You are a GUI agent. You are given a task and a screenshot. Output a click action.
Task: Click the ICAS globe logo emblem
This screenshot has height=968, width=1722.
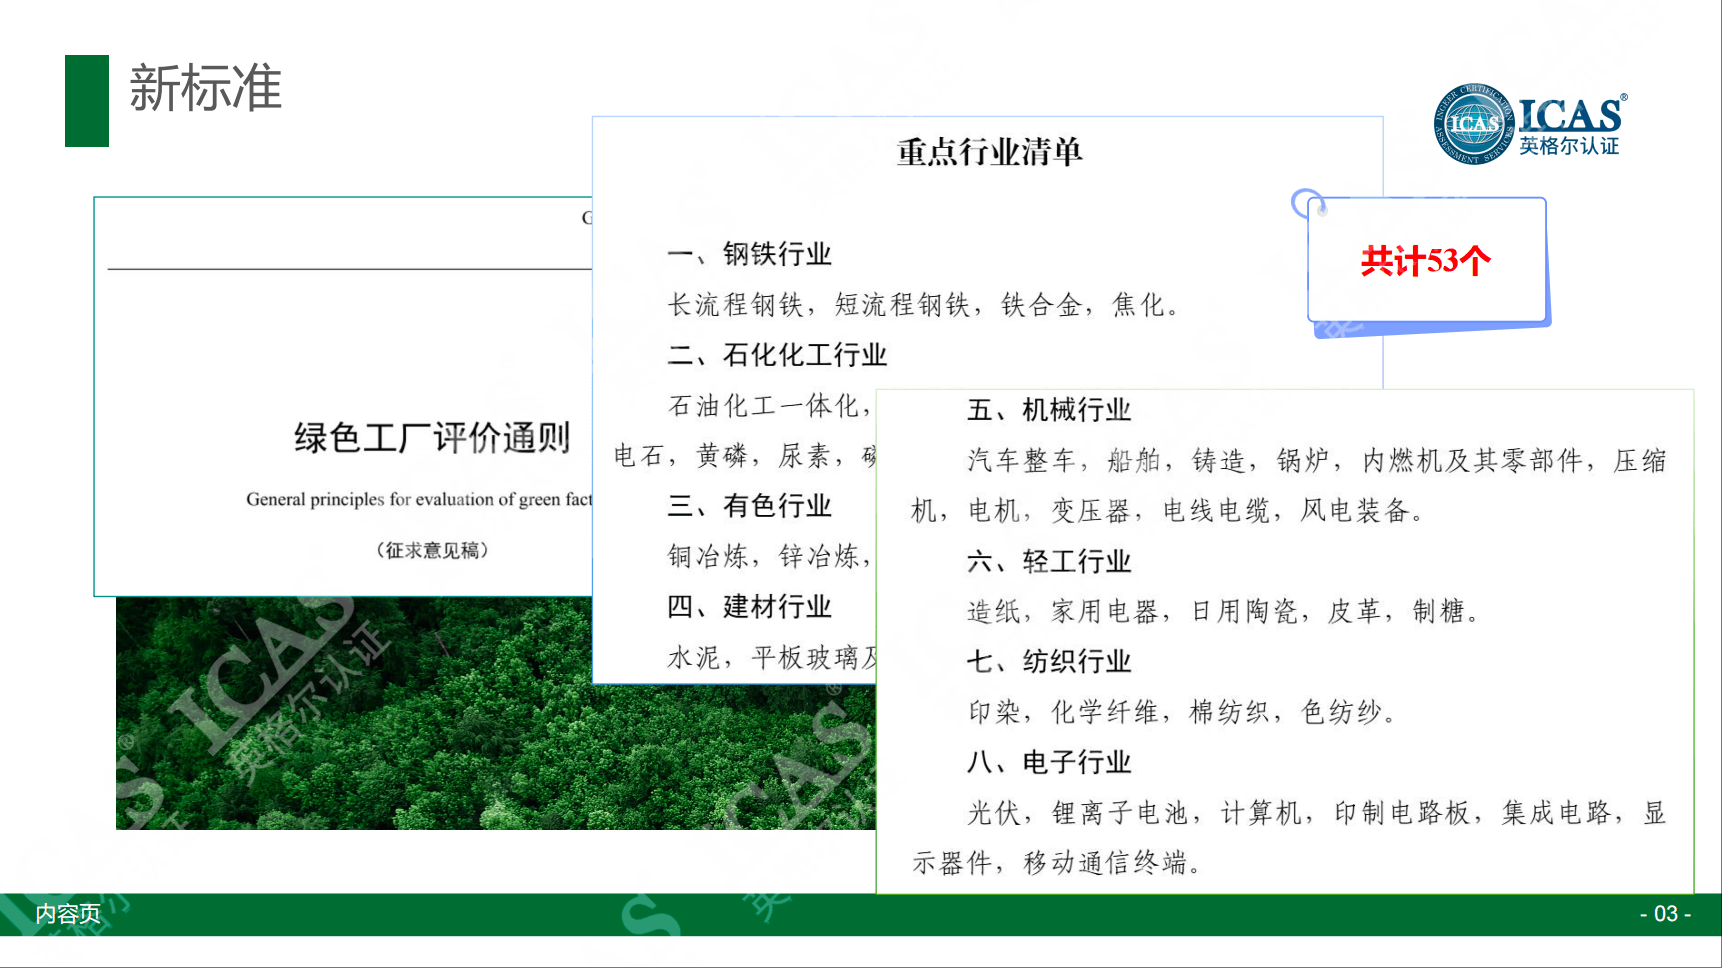(x=1473, y=124)
